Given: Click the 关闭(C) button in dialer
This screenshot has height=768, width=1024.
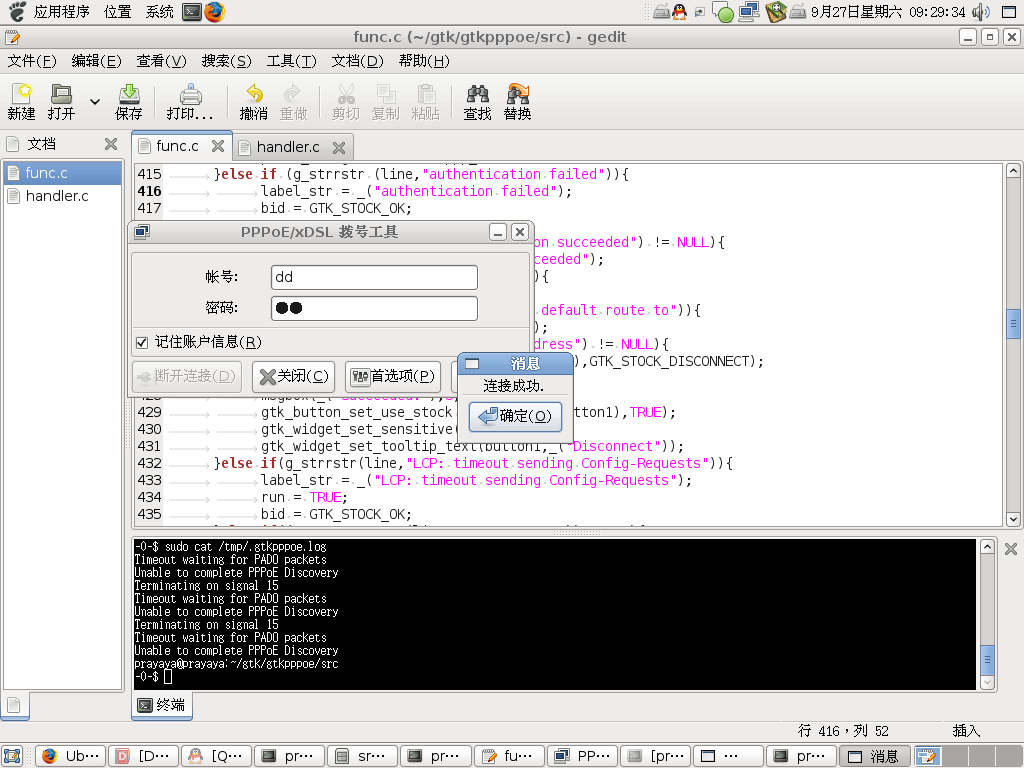Looking at the screenshot, I should (x=293, y=377).
